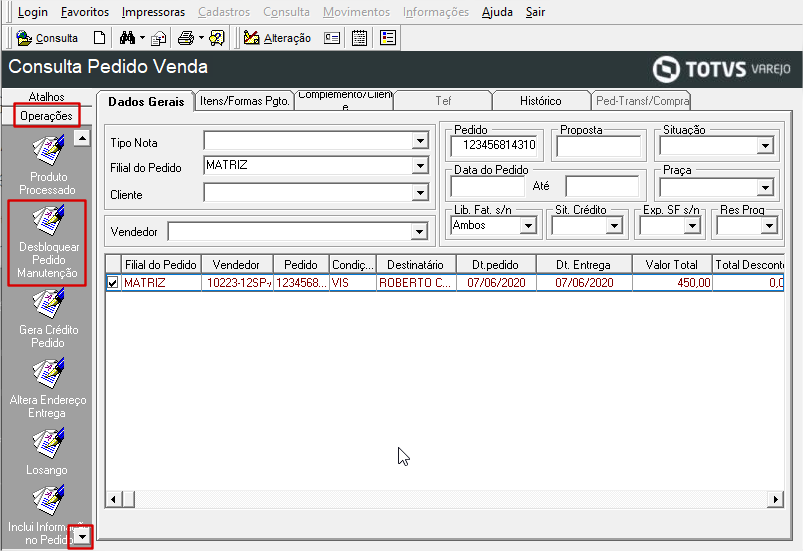This screenshot has height=551, width=803.
Task: Click the binoculars search icon
Action: (x=127, y=38)
